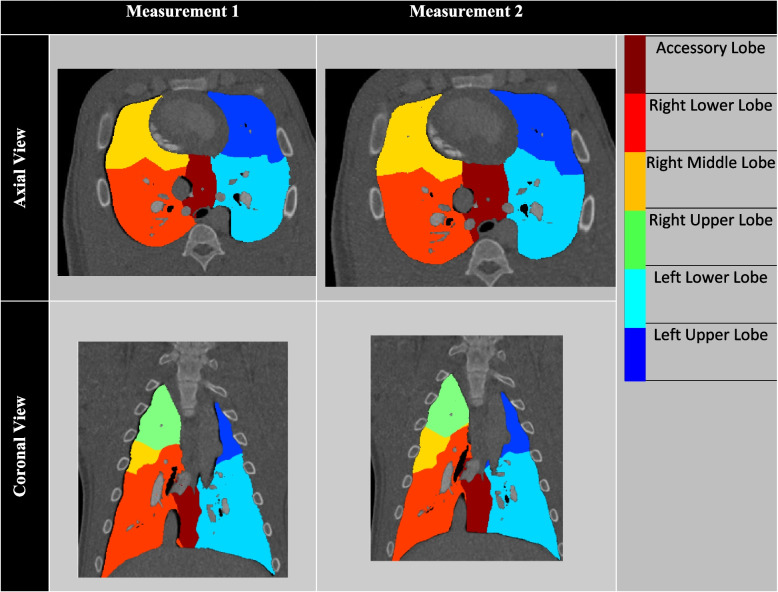Screen dimensions: 778x592
Task: Click the Right Lower Lobe red swatch
Action: 635,122
